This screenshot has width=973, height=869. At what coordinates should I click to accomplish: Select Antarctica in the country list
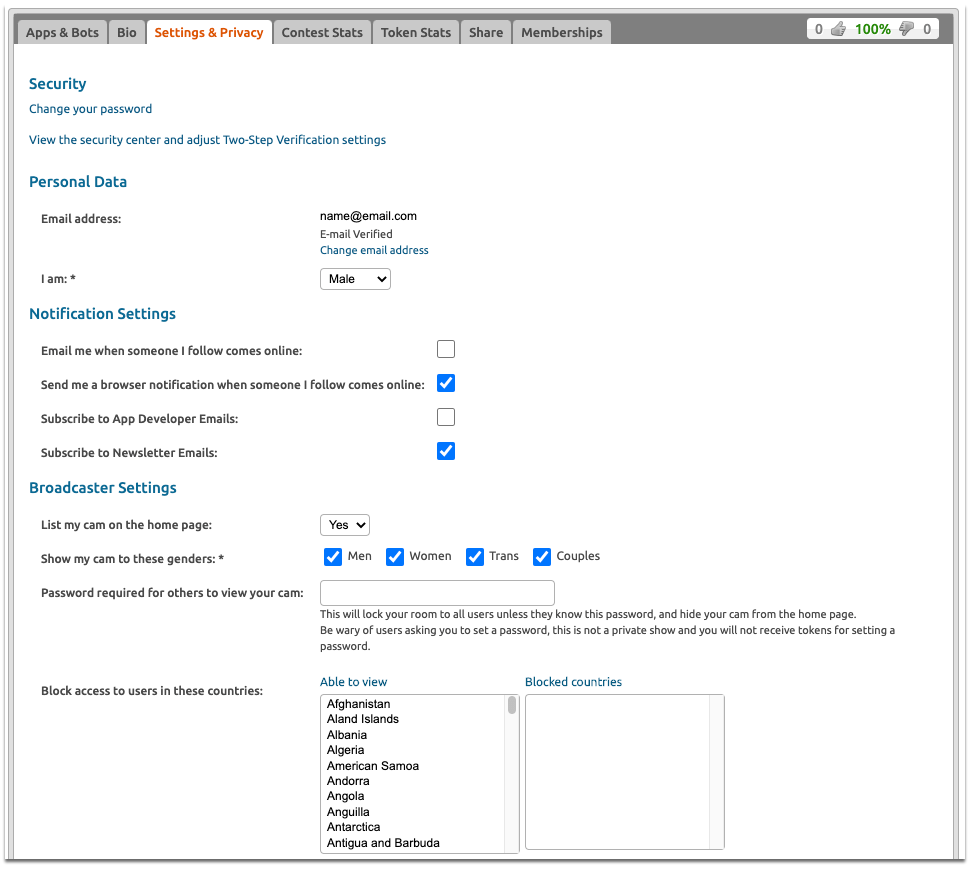pyautogui.click(x=354, y=827)
